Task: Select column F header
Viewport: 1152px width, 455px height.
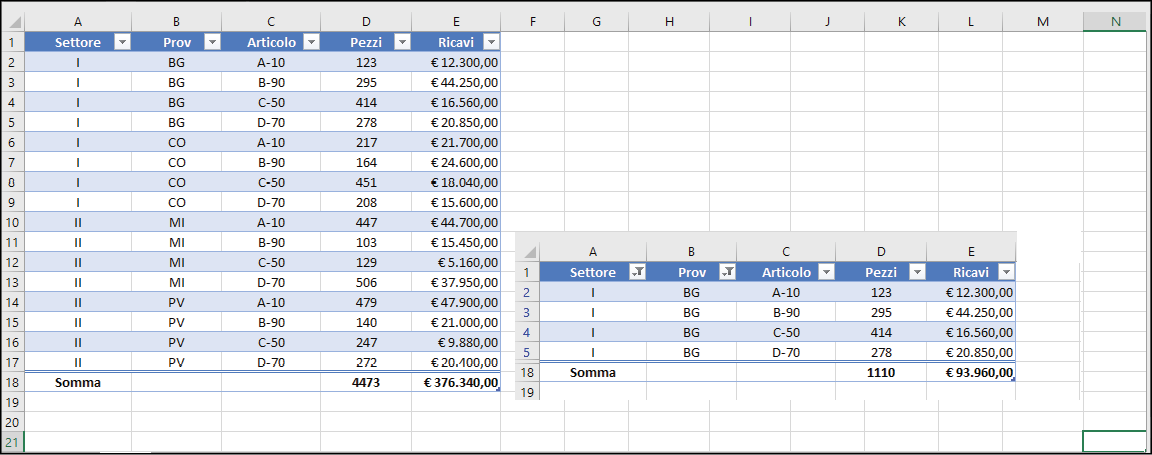Action: [x=532, y=22]
